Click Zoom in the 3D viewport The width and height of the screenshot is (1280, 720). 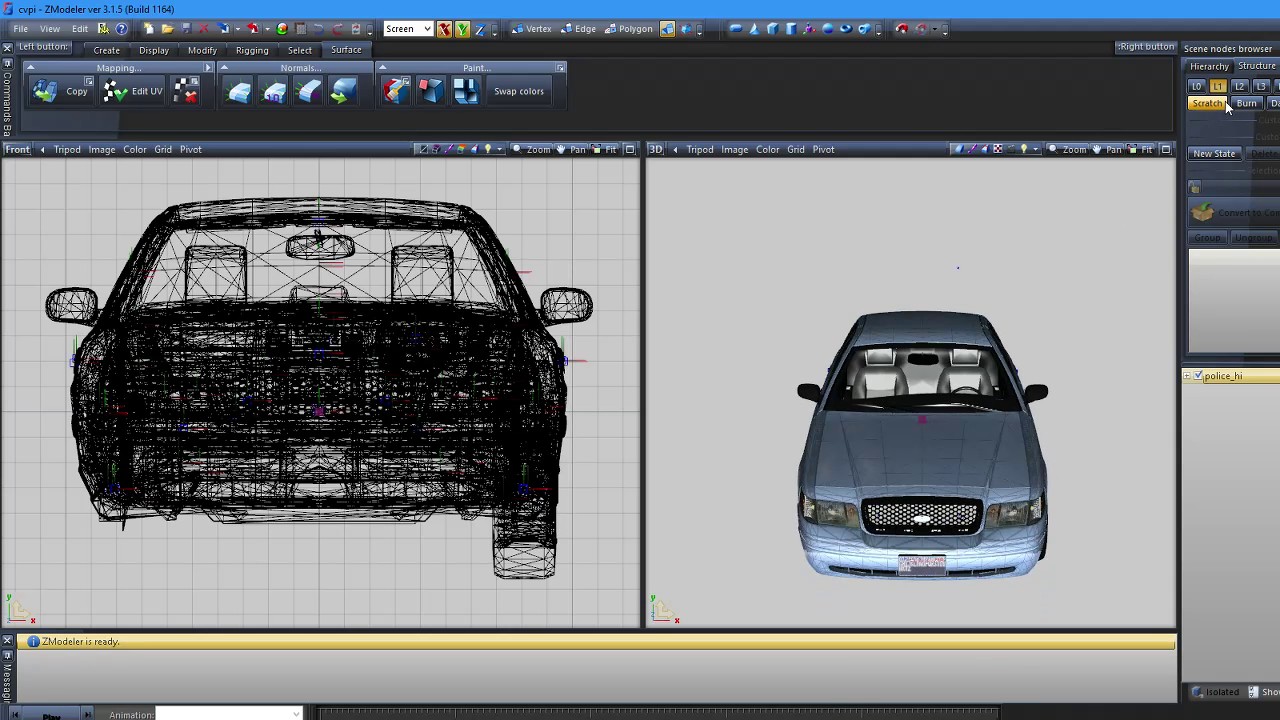(x=1067, y=150)
